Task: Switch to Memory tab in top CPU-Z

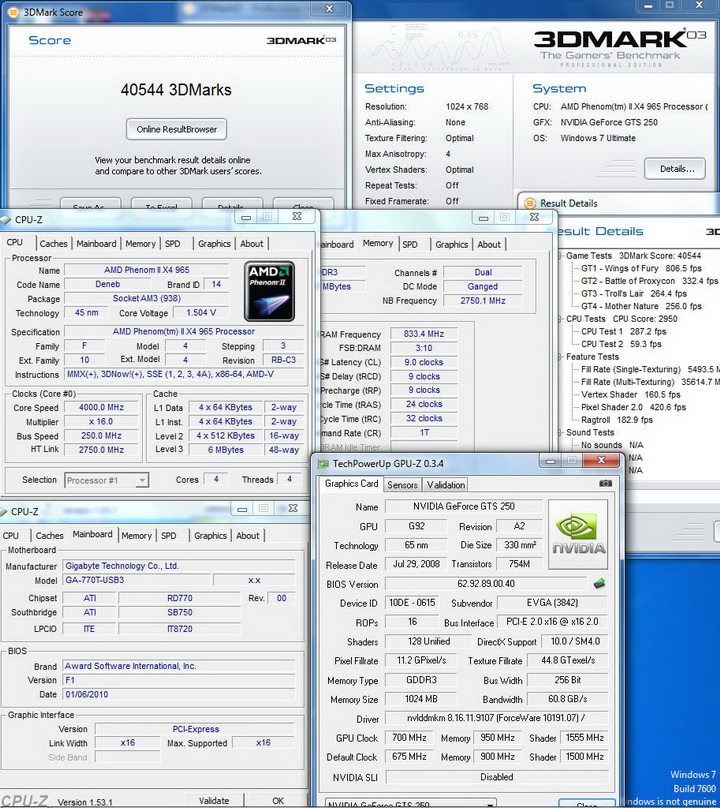Action: click(140, 244)
